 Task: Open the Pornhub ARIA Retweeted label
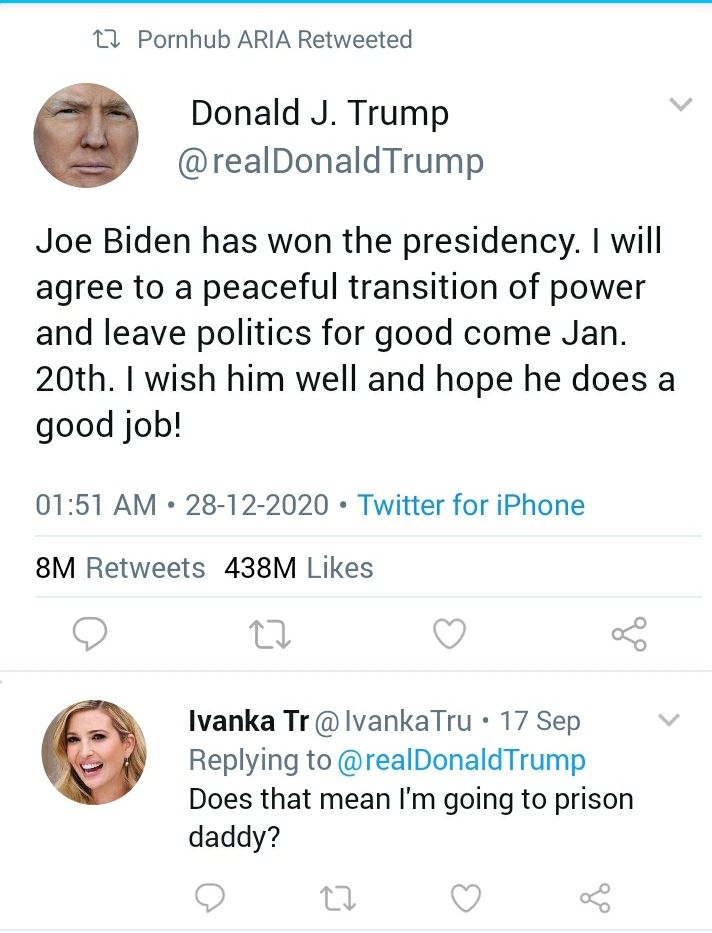tap(274, 40)
